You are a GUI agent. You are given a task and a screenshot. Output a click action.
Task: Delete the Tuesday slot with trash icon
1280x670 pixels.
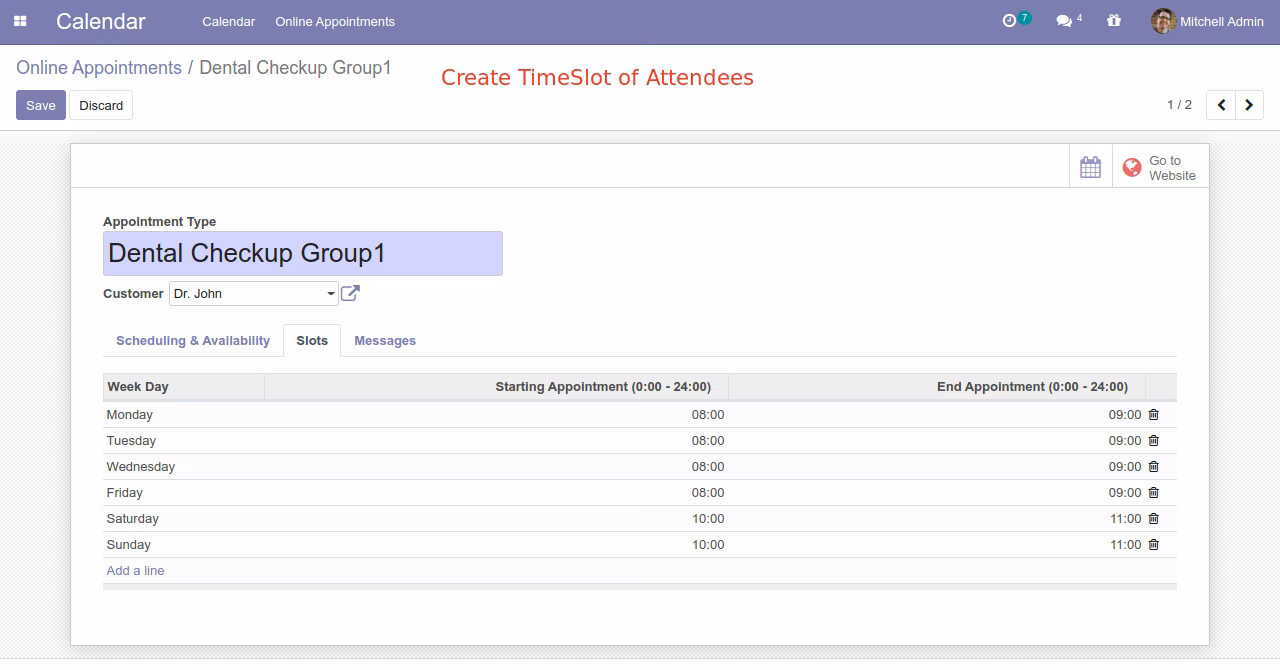click(1154, 440)
